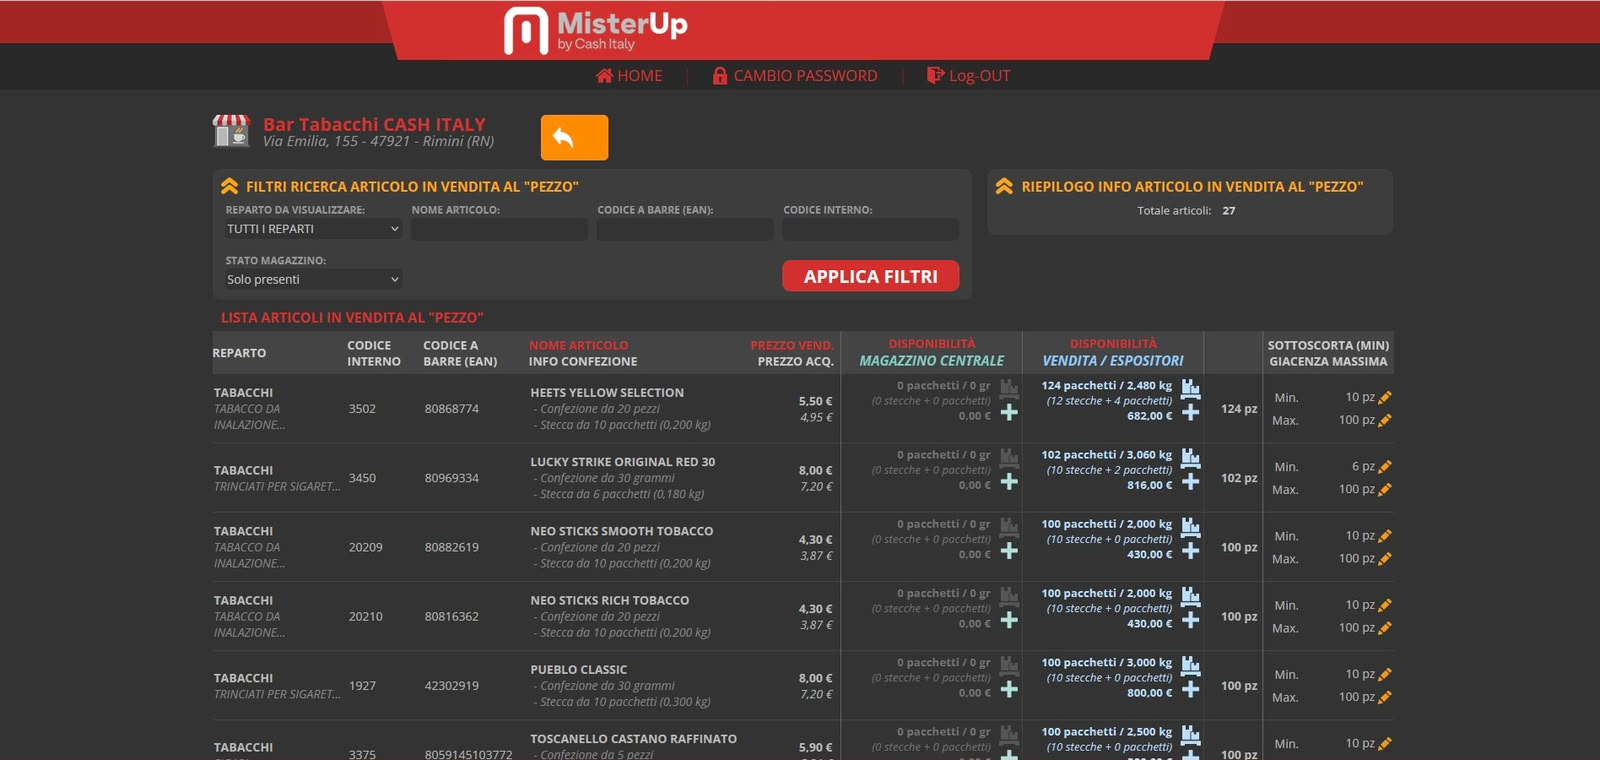This screenshot has width=1600, height=760.
Task: Select the LUCKY STRIKE ORIGINAL RED 30 name
Action: pos(623,462)
